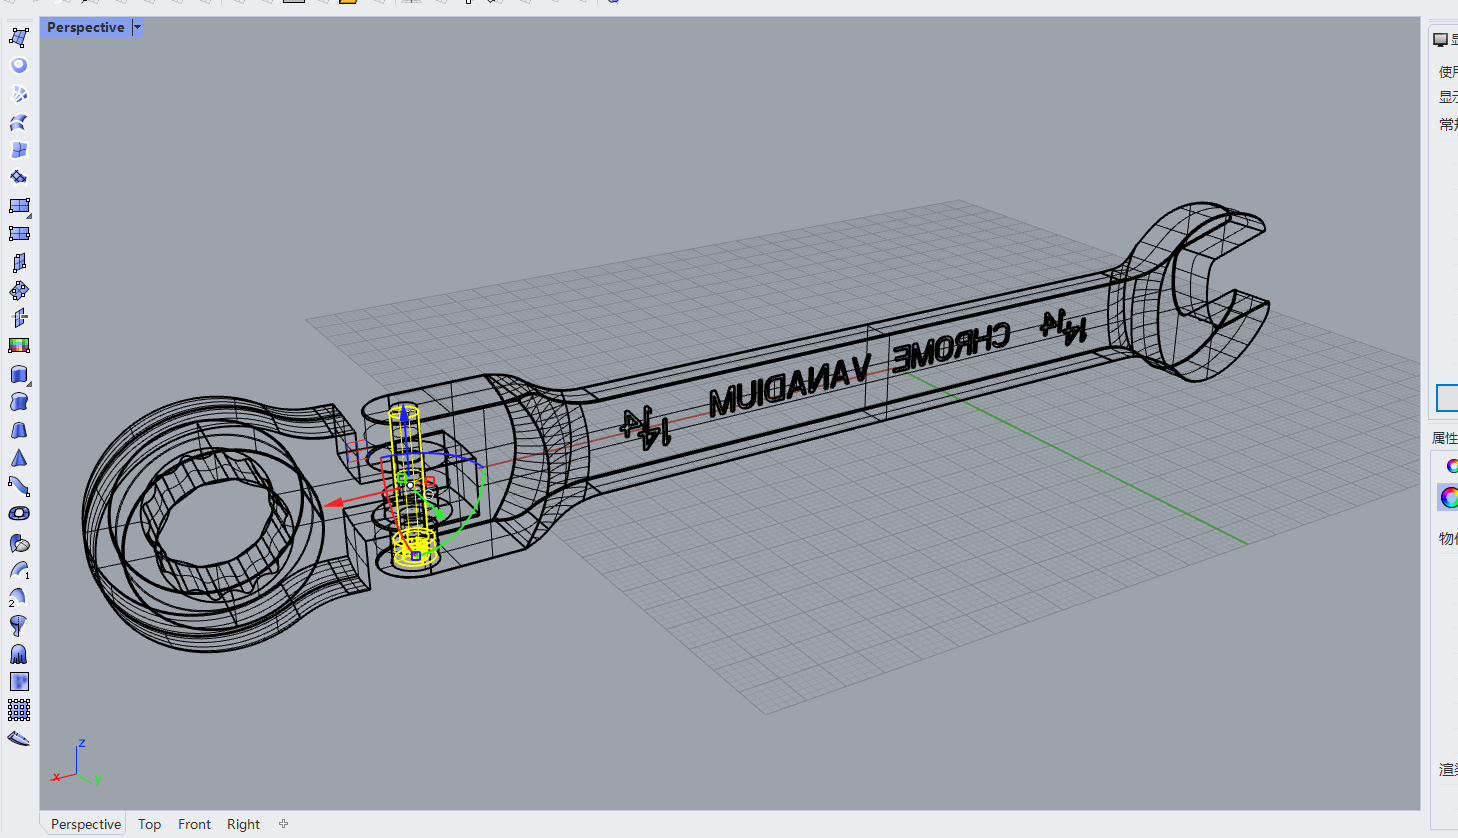1458x838 pixels.
Task: Pick the Extrude to point tool
Action: [18, 458]
